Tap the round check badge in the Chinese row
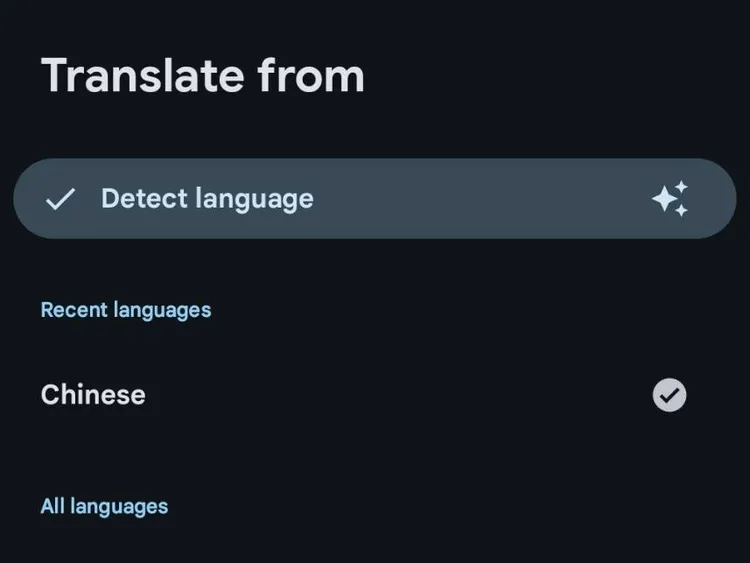This screenshot has width=750, height=563. tap(669, 395)
